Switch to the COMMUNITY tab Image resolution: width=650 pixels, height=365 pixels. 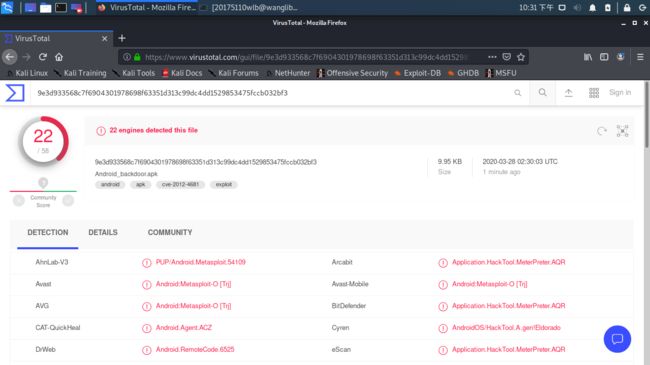point(170,232)
